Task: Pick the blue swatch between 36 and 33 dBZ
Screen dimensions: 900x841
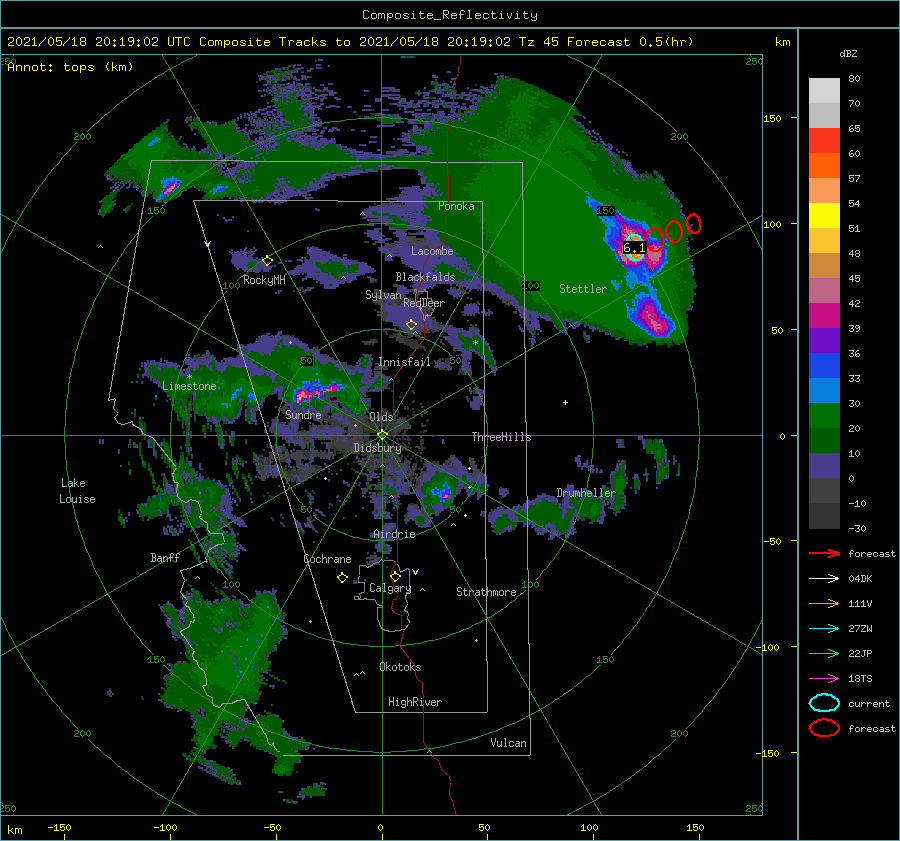Action: tap(824, 366)
